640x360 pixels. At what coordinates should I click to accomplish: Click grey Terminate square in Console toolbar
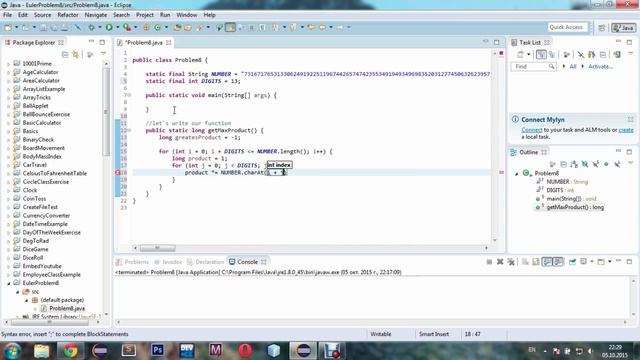point(489,262)
